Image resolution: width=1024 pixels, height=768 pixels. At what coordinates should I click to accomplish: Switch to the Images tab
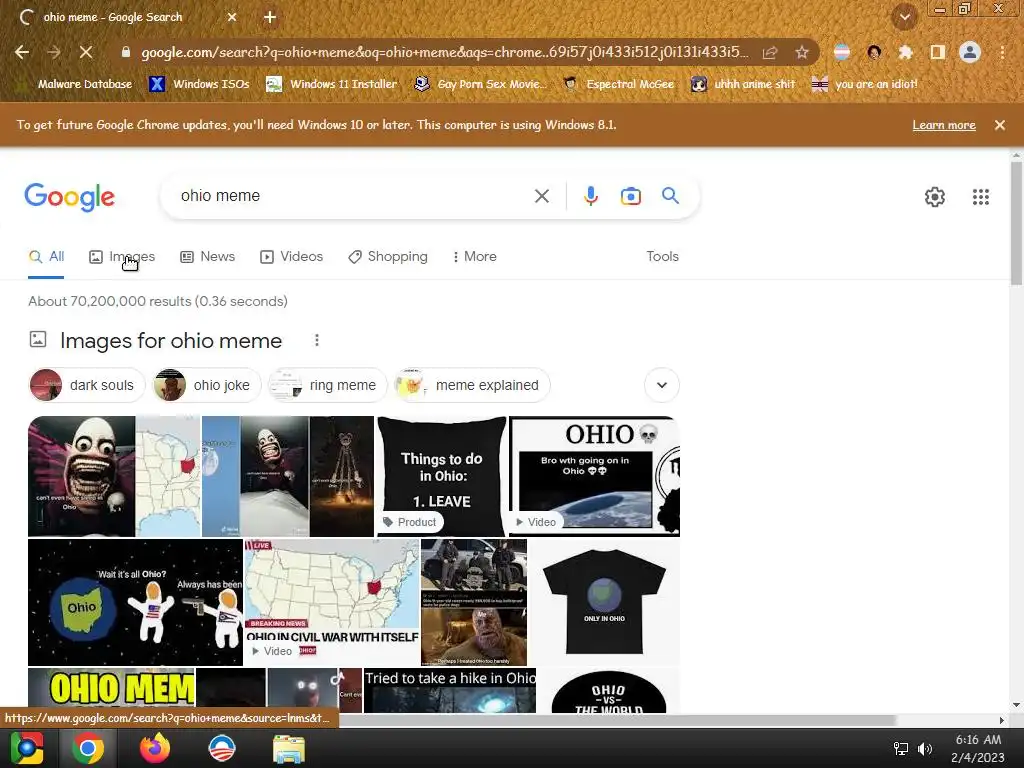point(122,257)
